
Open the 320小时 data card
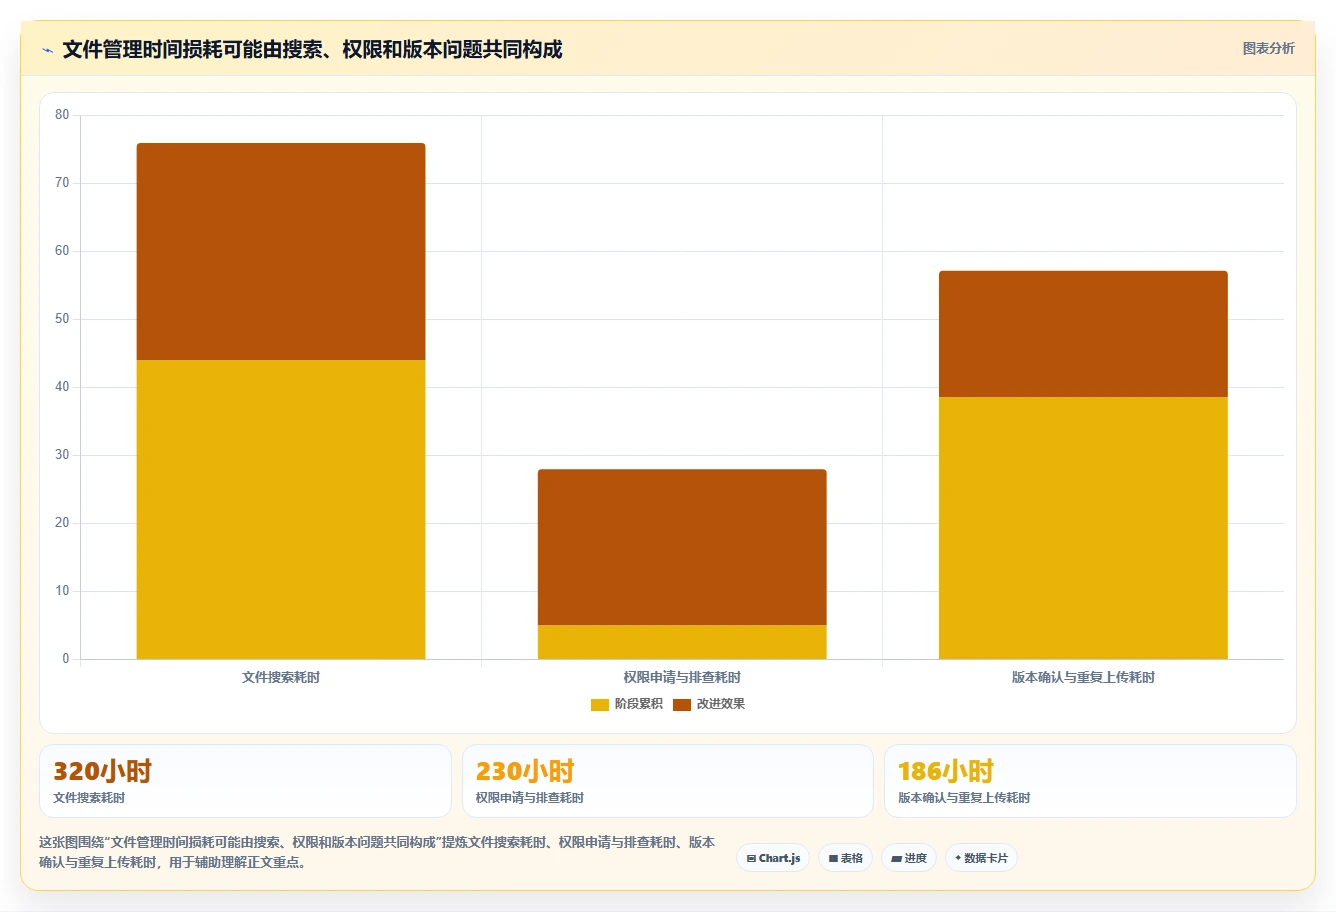(245, 781)
